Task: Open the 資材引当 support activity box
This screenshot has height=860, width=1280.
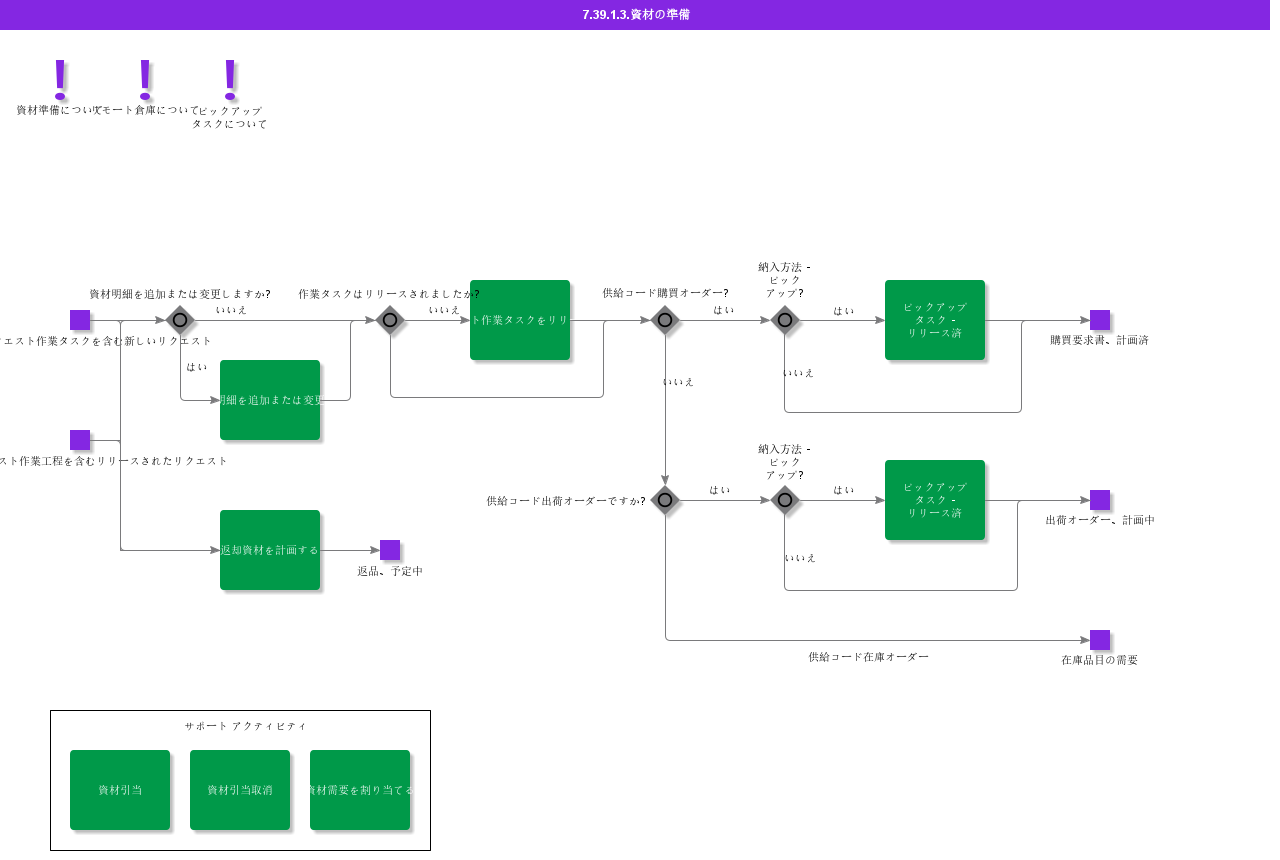Action: 120,790
